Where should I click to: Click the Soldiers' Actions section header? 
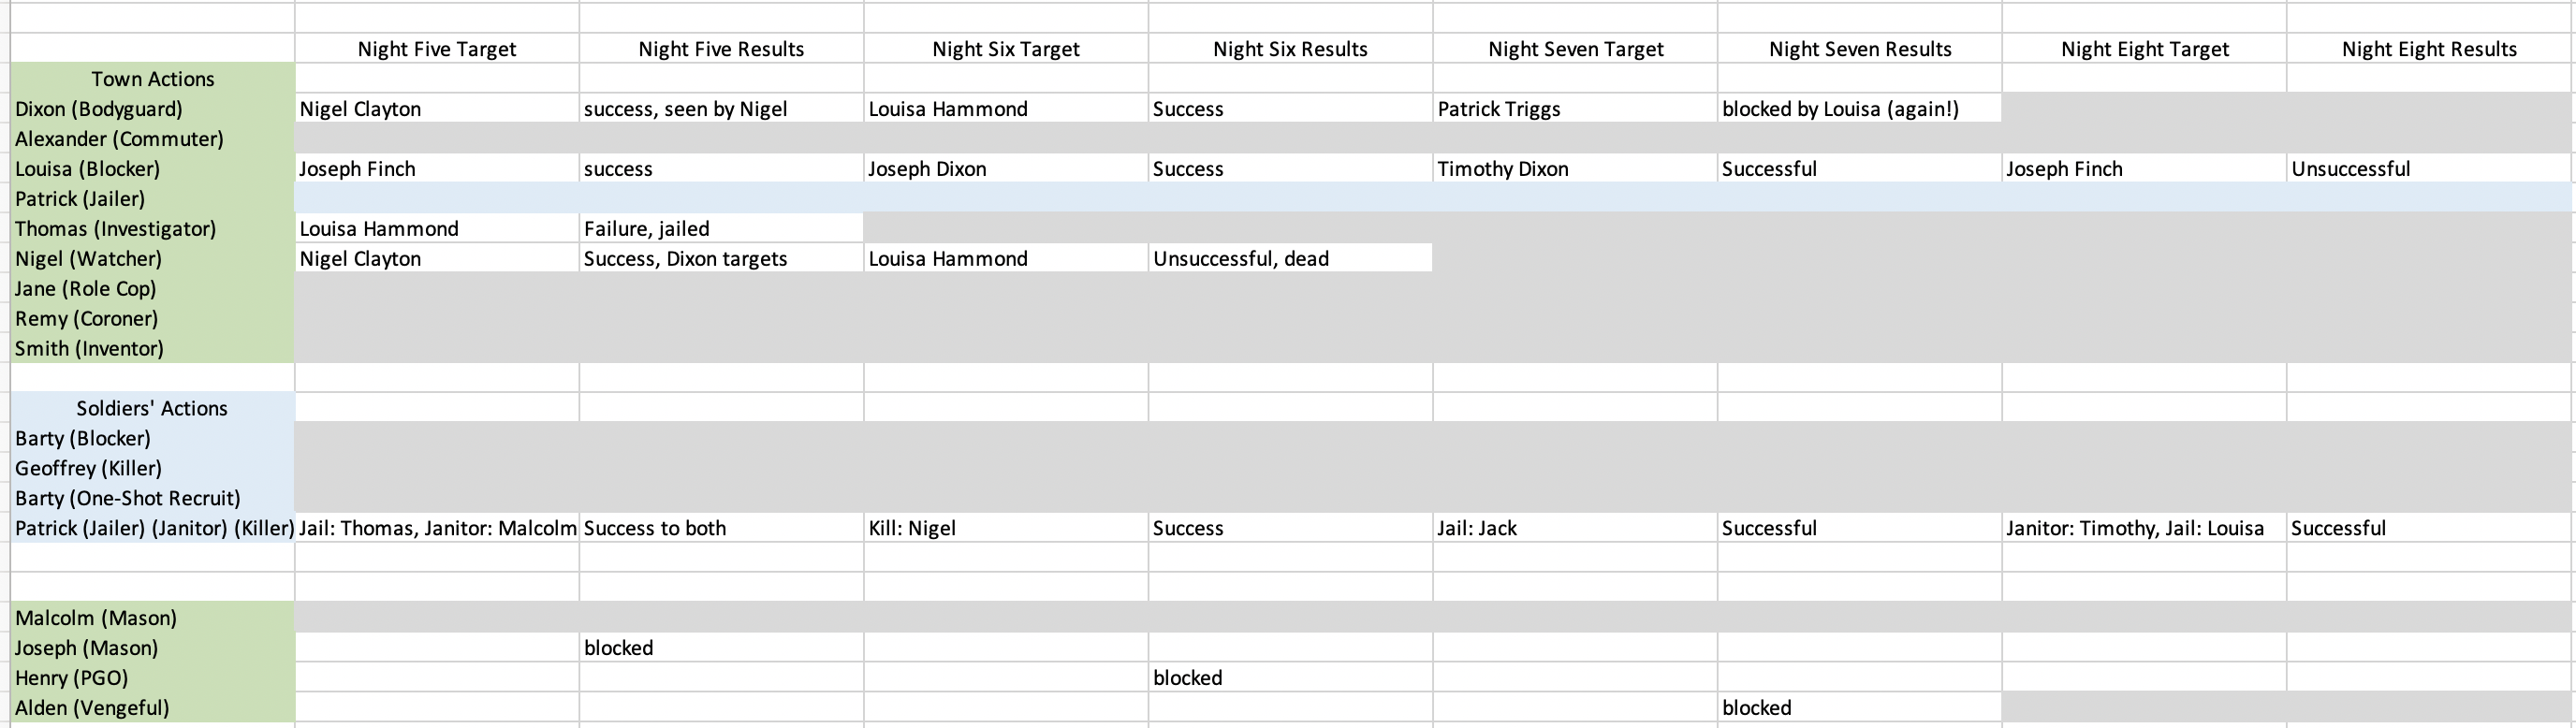152,408
